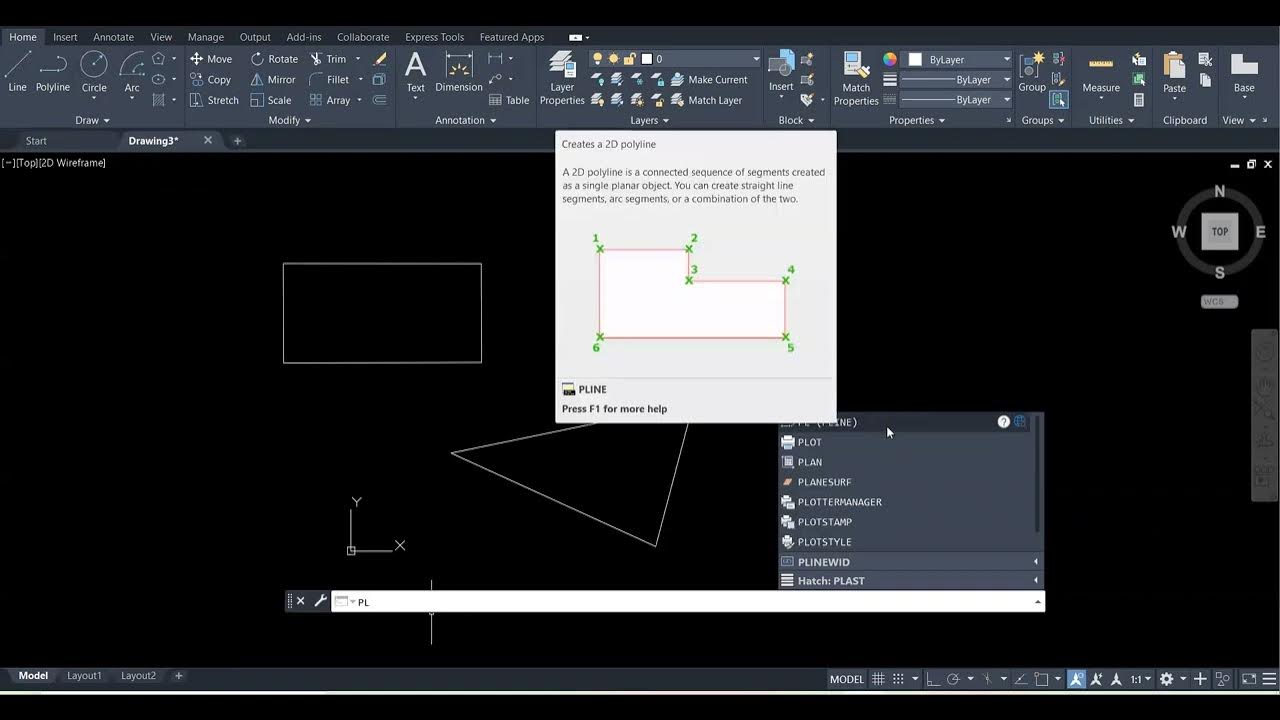Viewport: 1280px width, 720px height.
Task: Toggle object snap tracking in status bar
Action: [1022, 679]
